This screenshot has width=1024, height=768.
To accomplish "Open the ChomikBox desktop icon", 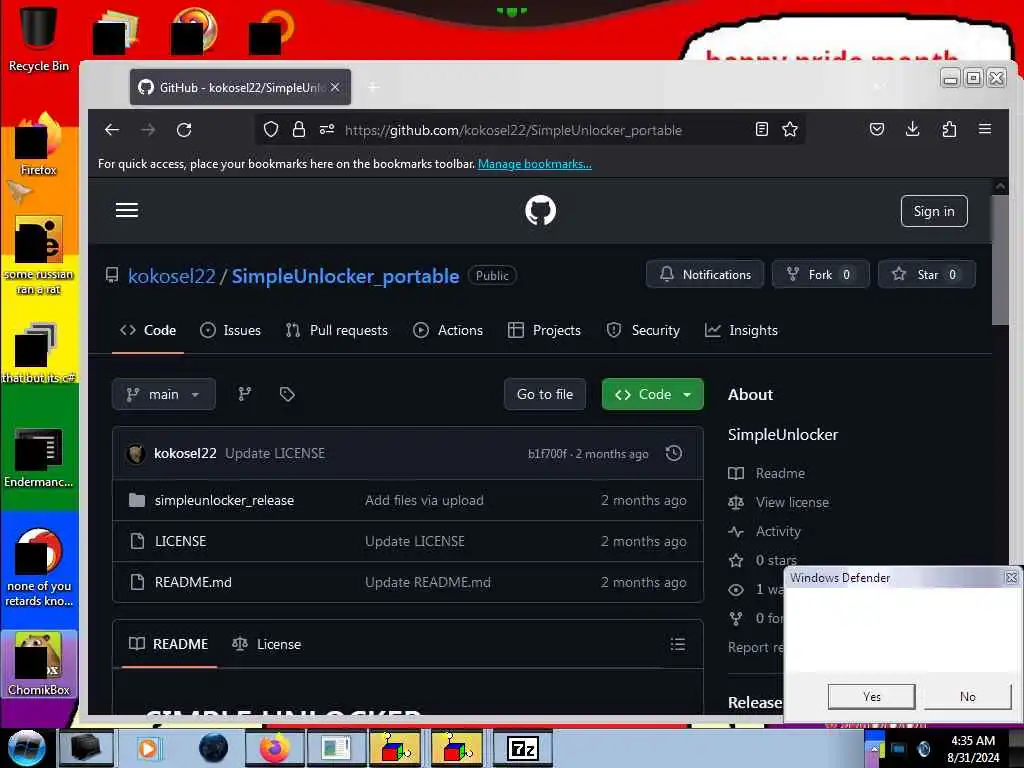I will tap(38, 664).
